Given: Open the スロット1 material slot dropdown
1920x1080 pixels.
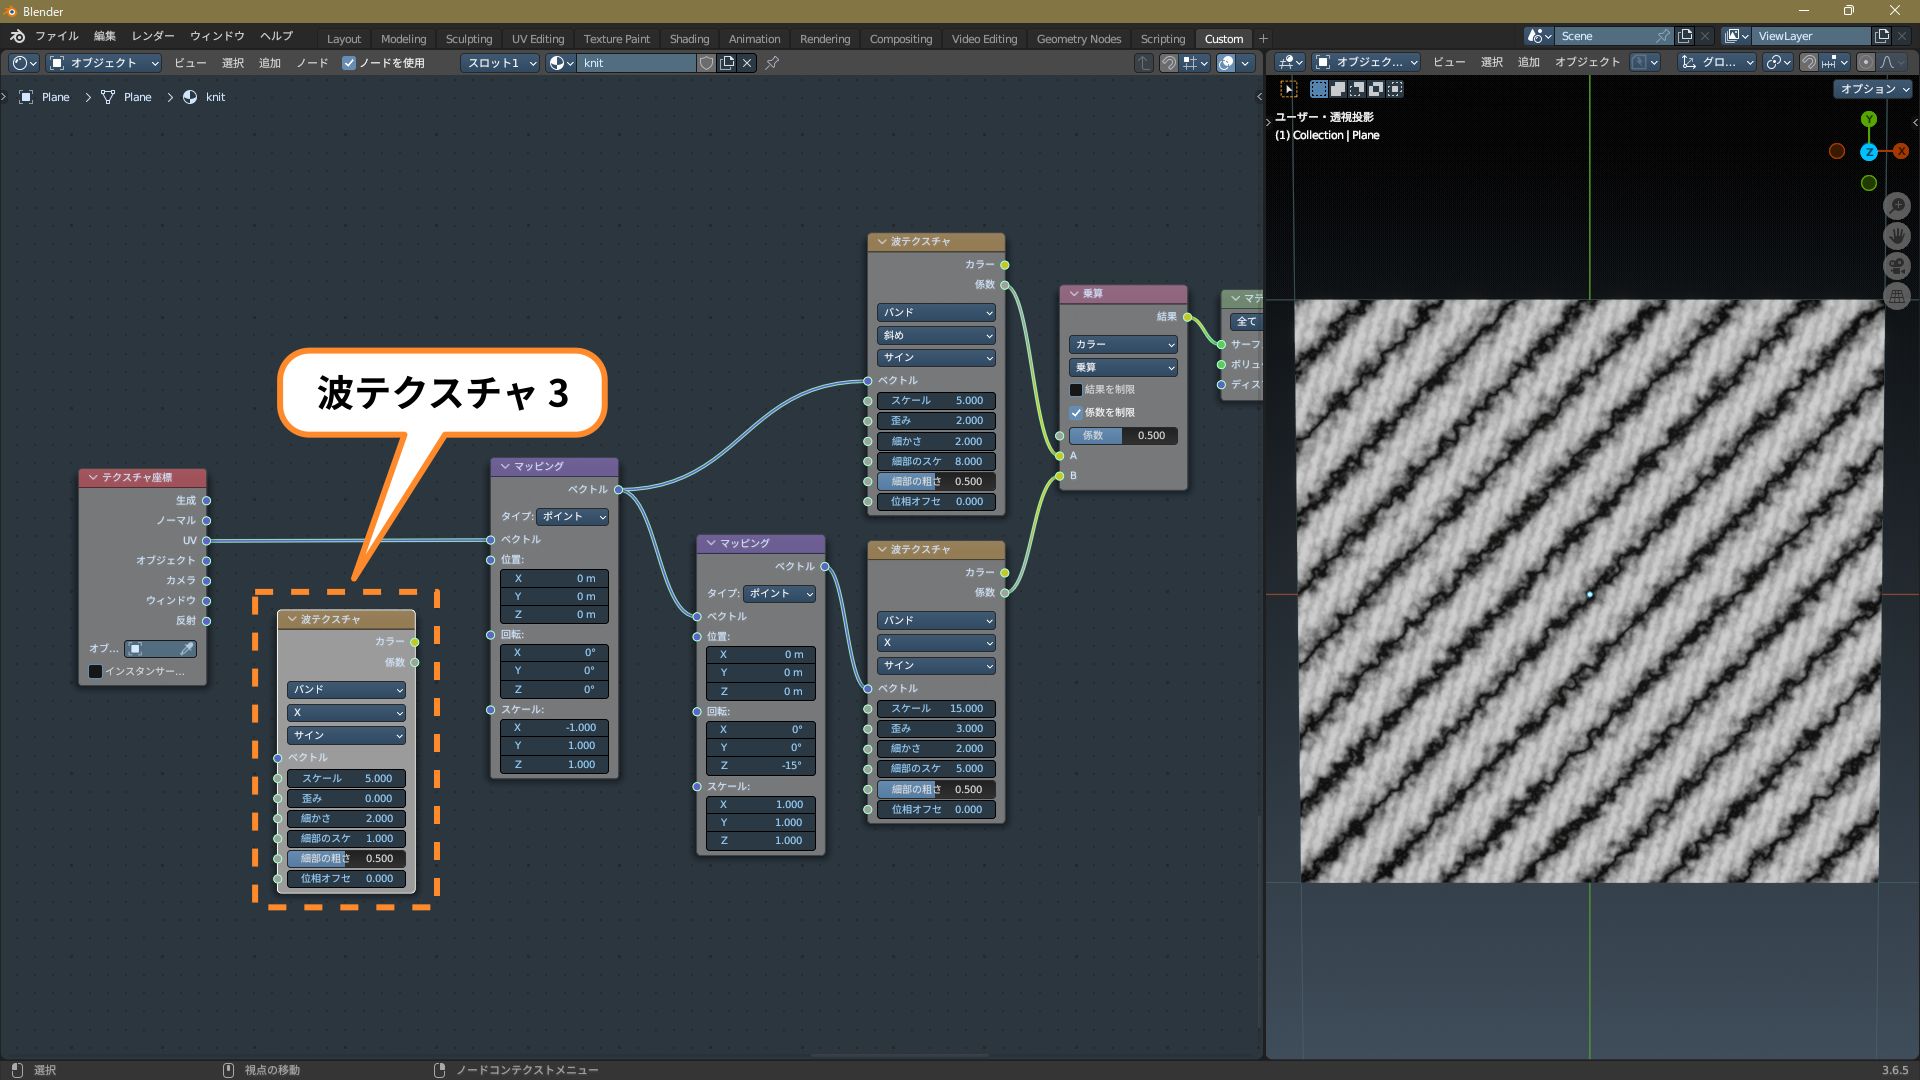Looking at the screenshot, I should (x=500, y=63).
